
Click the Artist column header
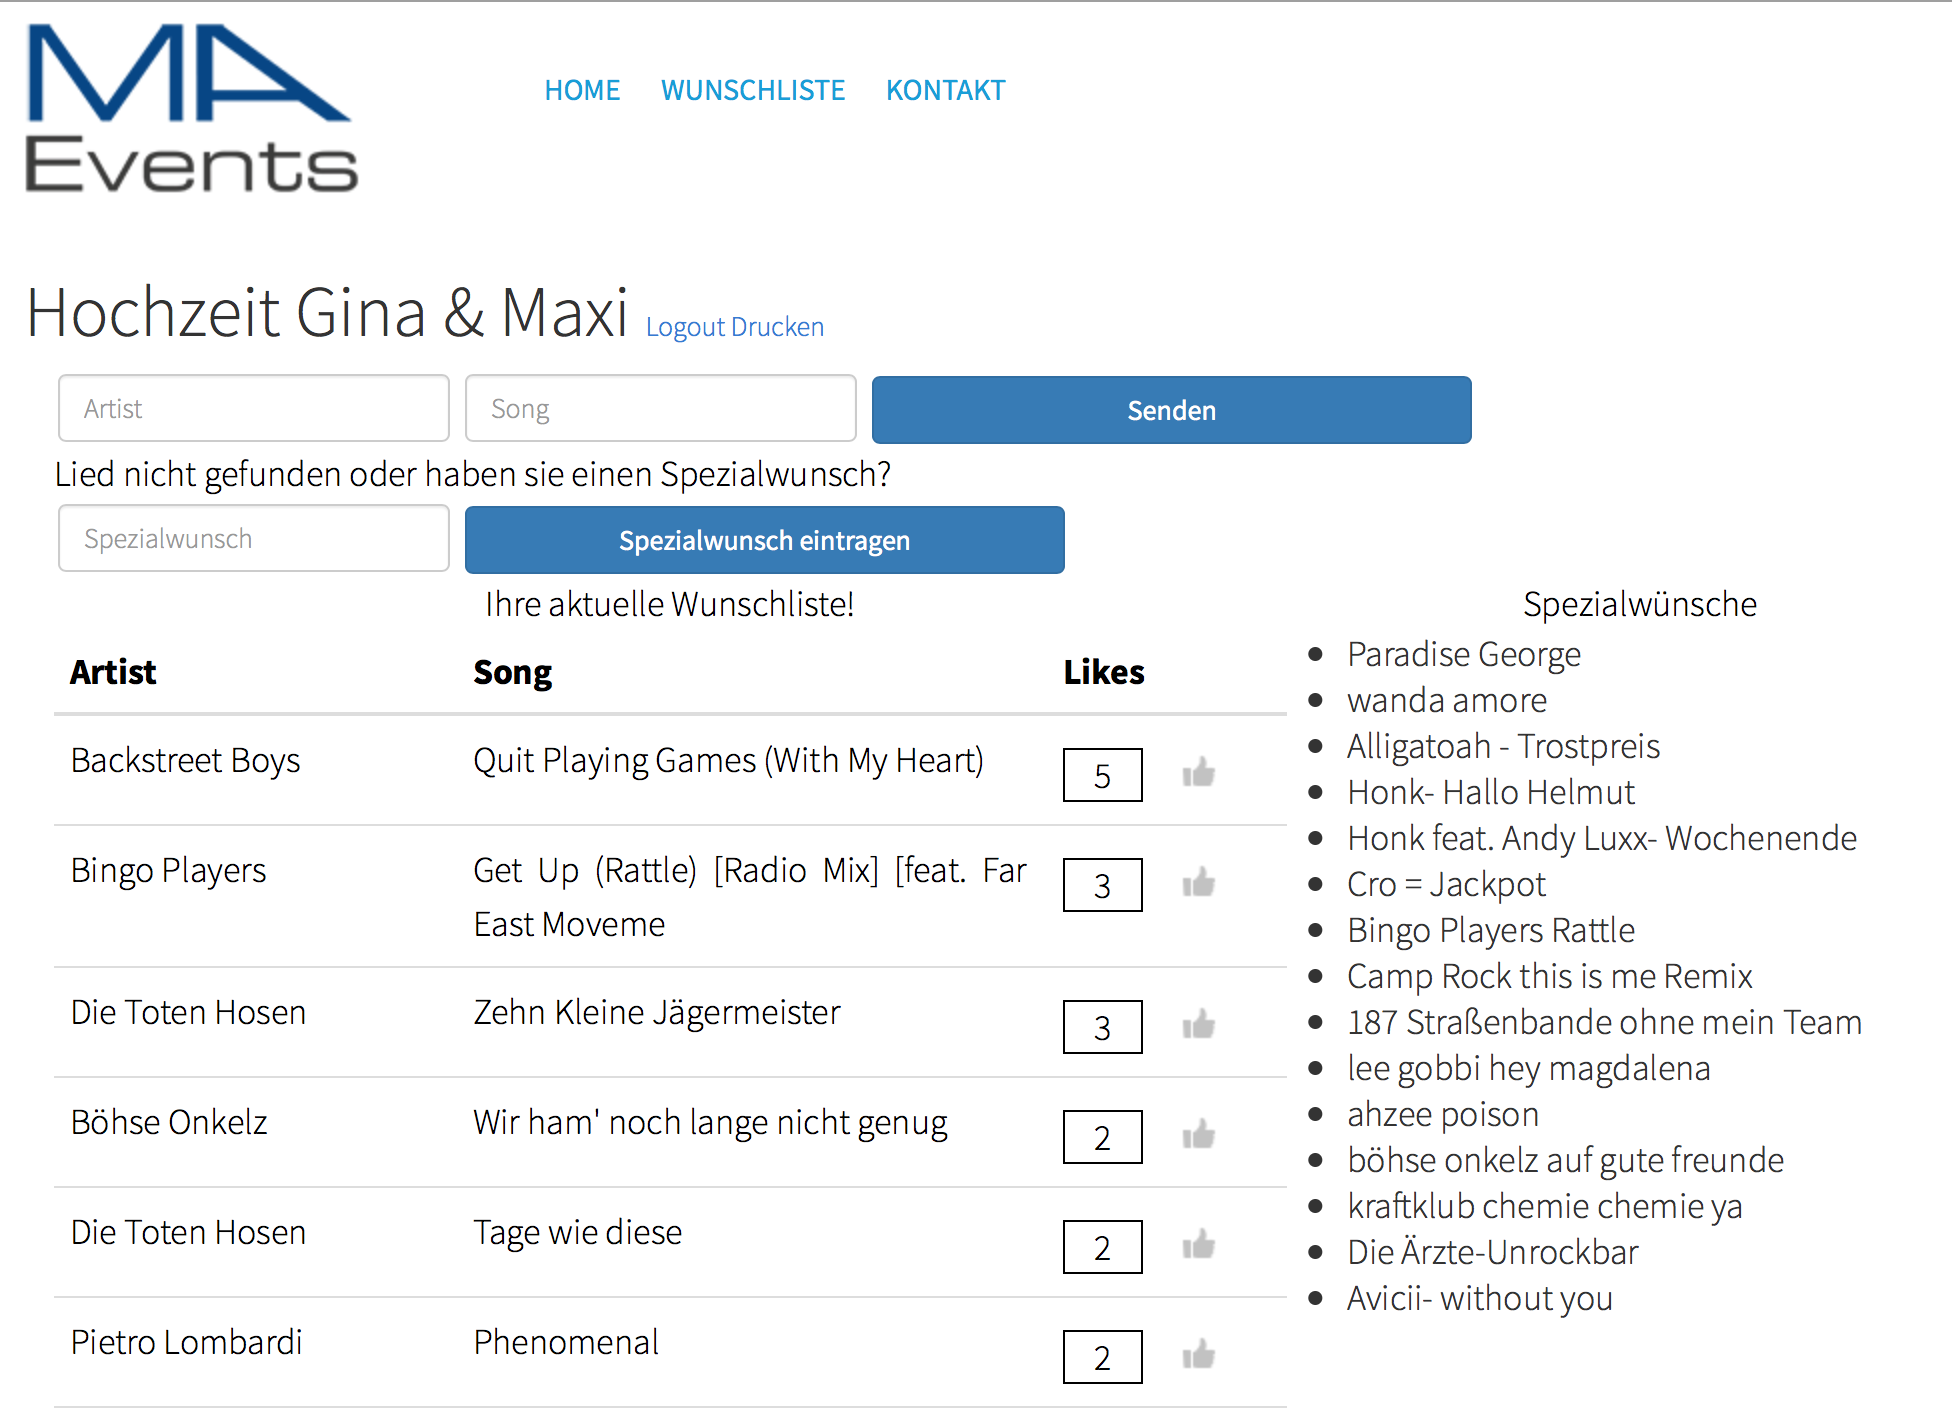click(x=113, y=672)
